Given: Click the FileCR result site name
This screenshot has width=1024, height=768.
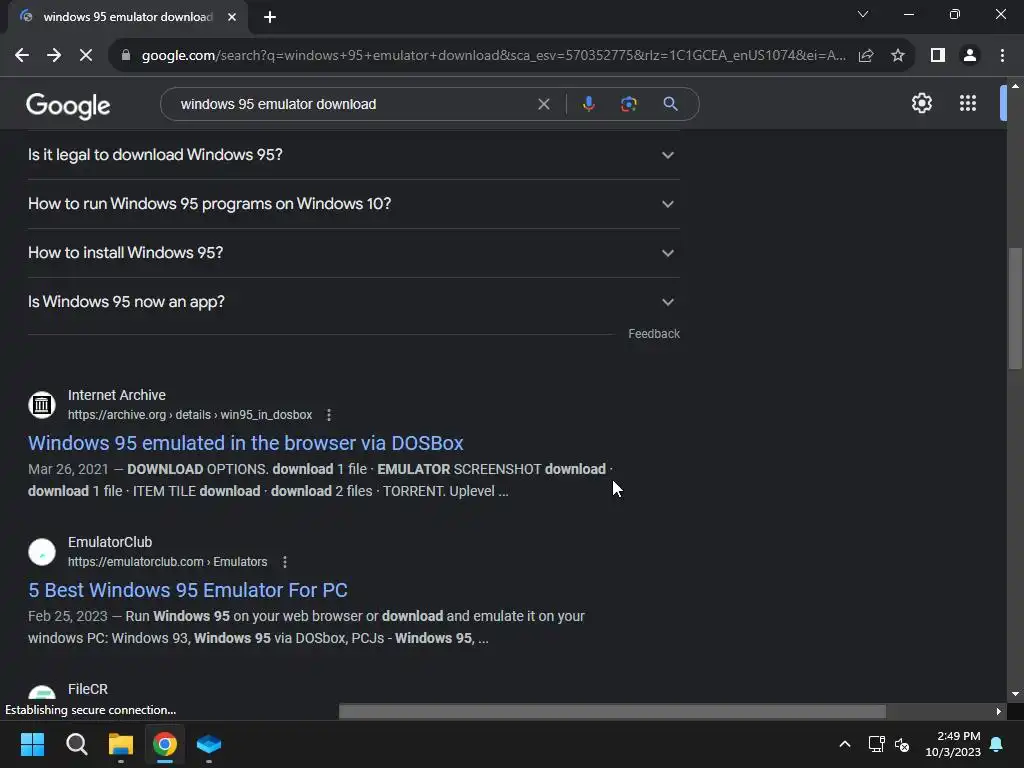Looking at the screenshot, I should pyautogui.click(x=88, y=689).
